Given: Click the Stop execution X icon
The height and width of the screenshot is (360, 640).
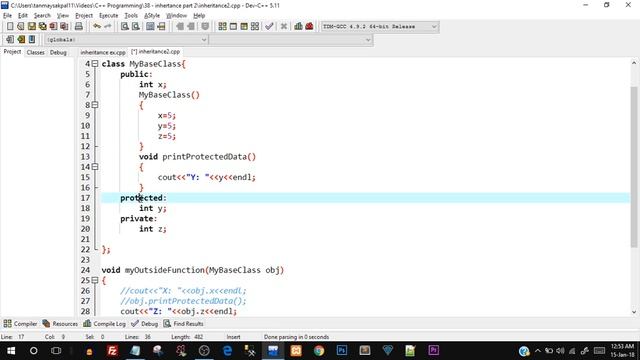Looking at the screenshot, I should pos(284,27).
